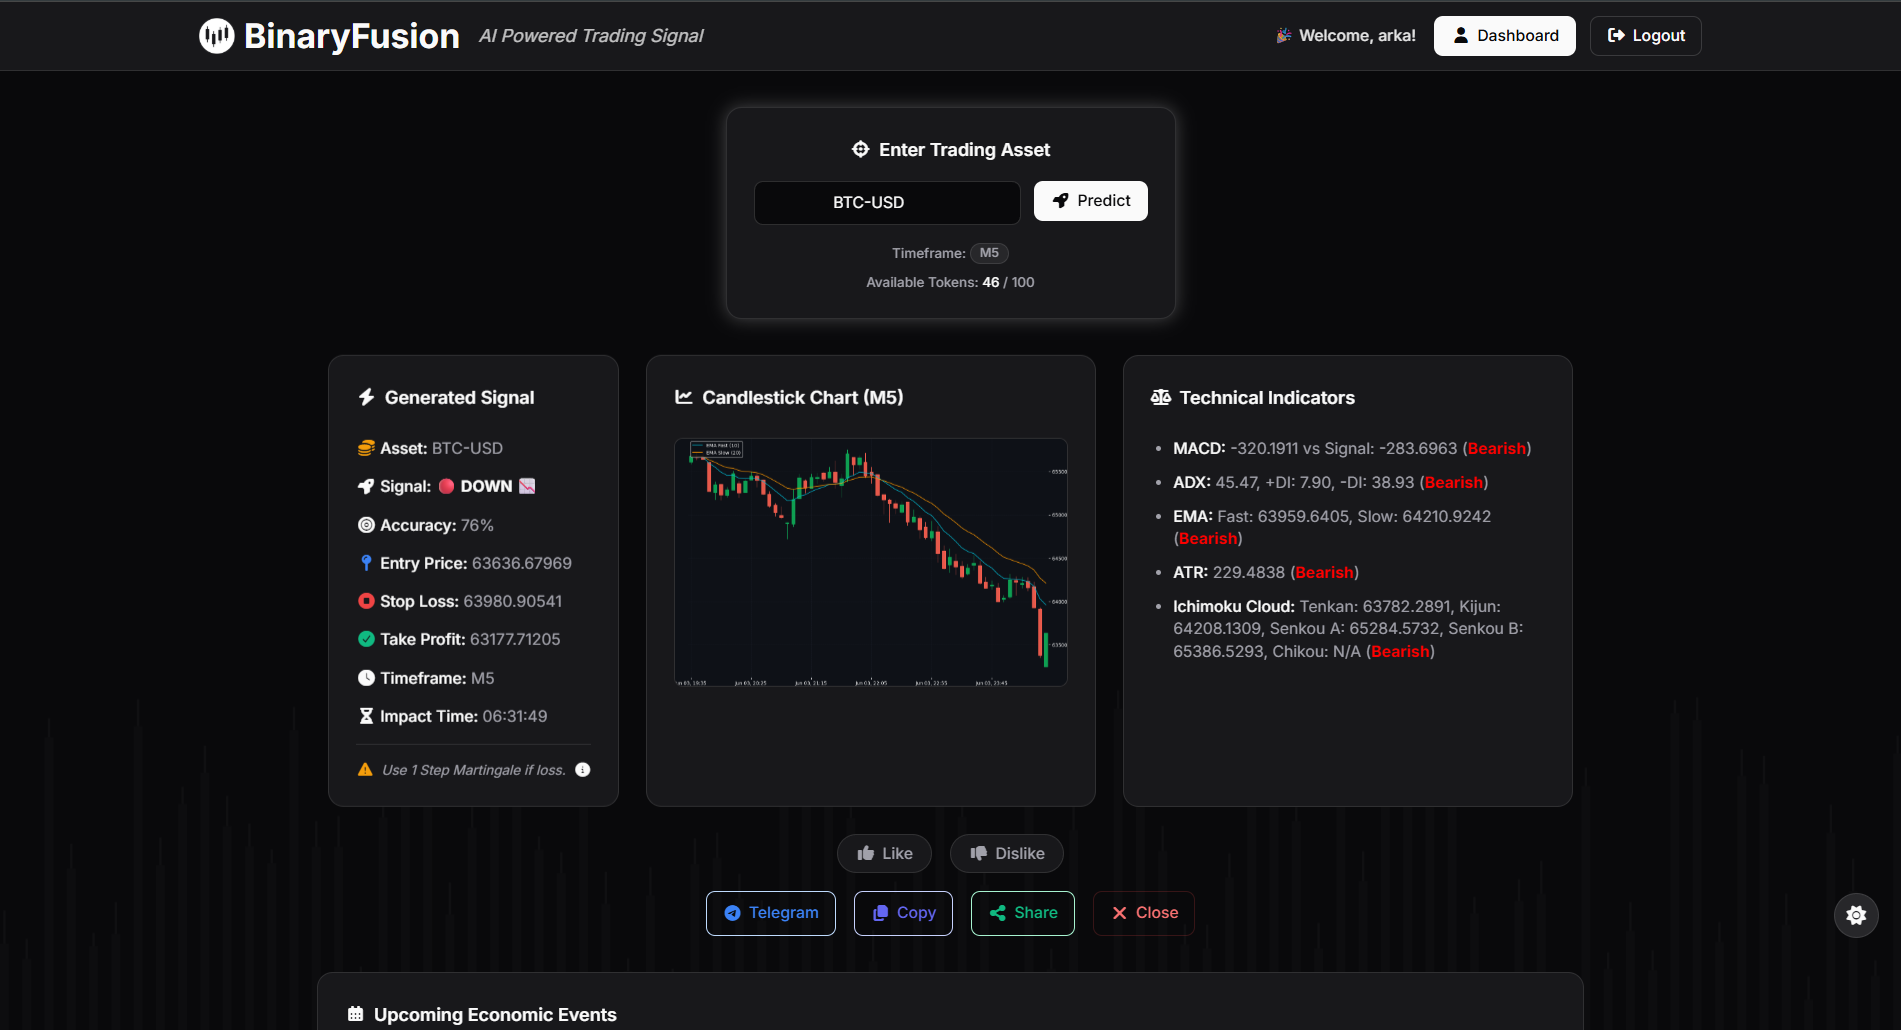Screen dimensions: 1901x1030
Task: Select the Stop Loss value 63980.90541
Action: point(513,601)
